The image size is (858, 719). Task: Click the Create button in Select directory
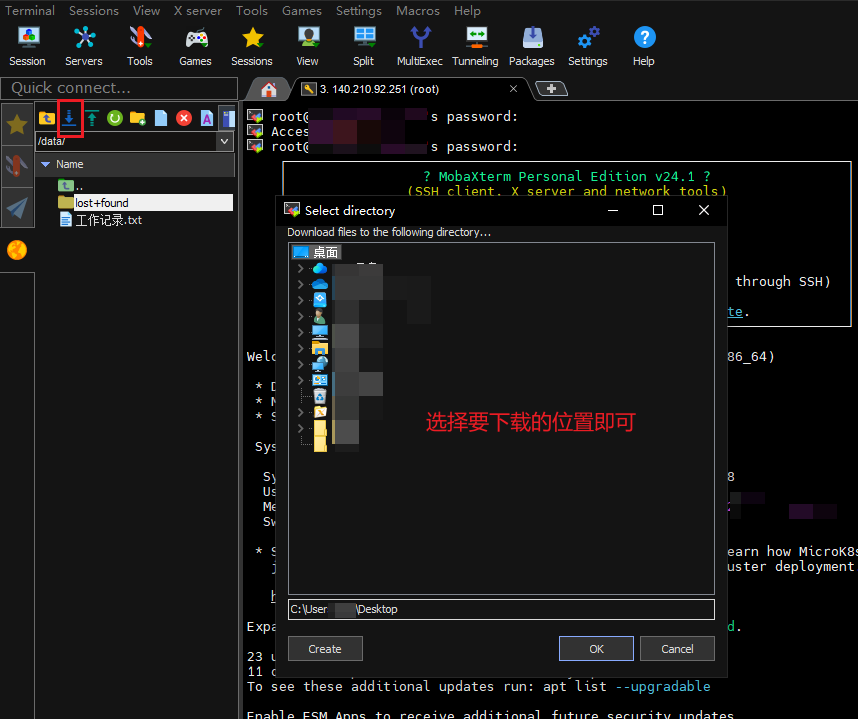[x=325, y=649]
